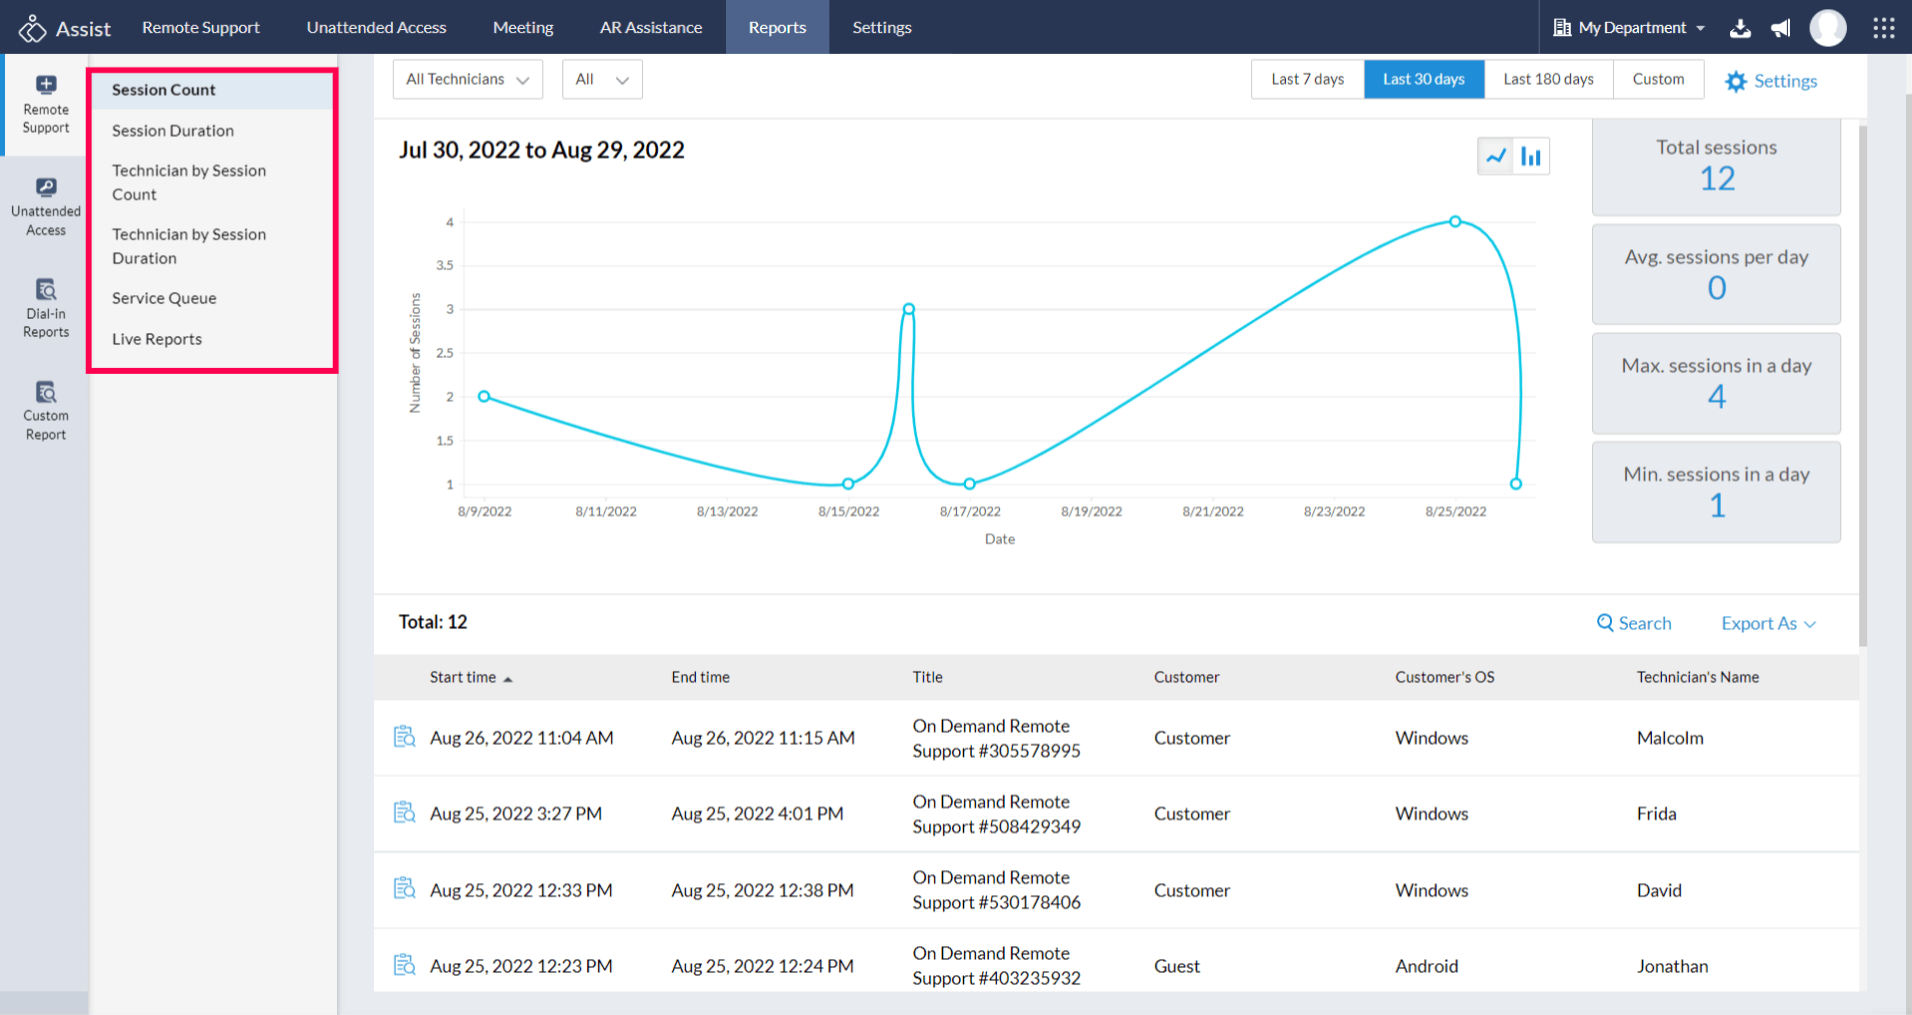This screenshot has height=1015, width=1912.
Task: Open announcements megaphone icon
Action: pos(1781,28)
